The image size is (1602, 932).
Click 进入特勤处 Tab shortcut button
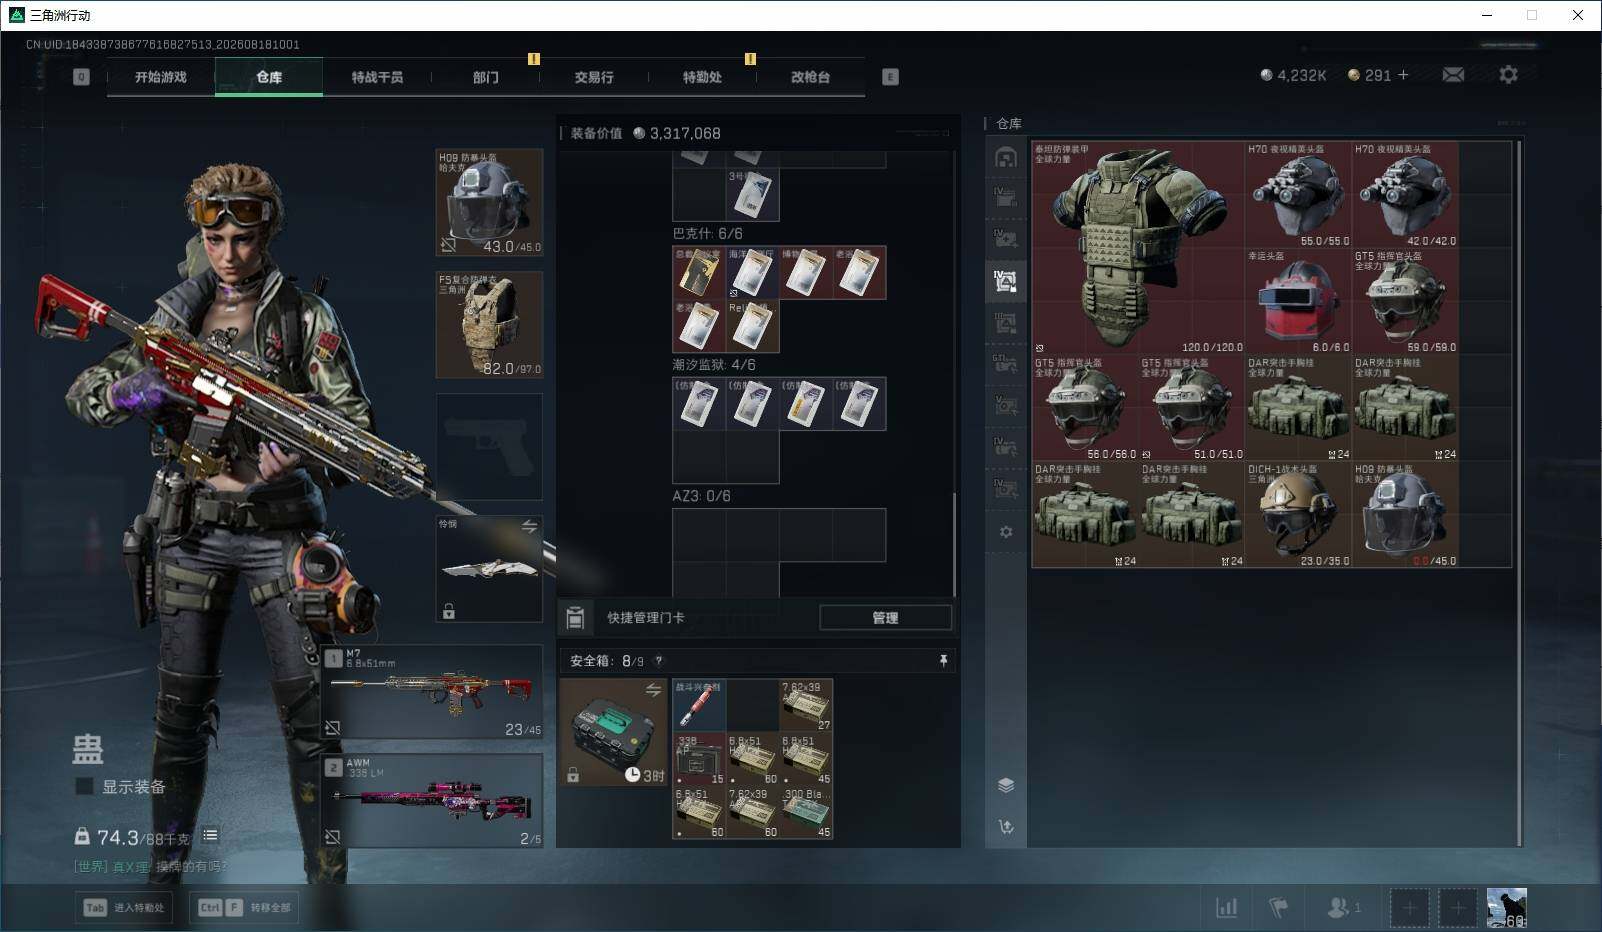click(124, 908)
